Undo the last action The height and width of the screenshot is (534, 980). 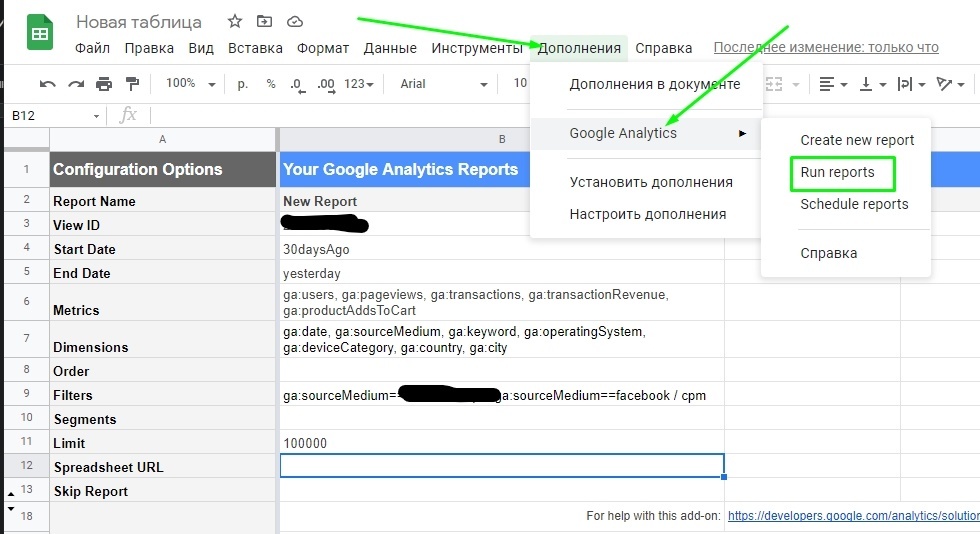point(48,84)
